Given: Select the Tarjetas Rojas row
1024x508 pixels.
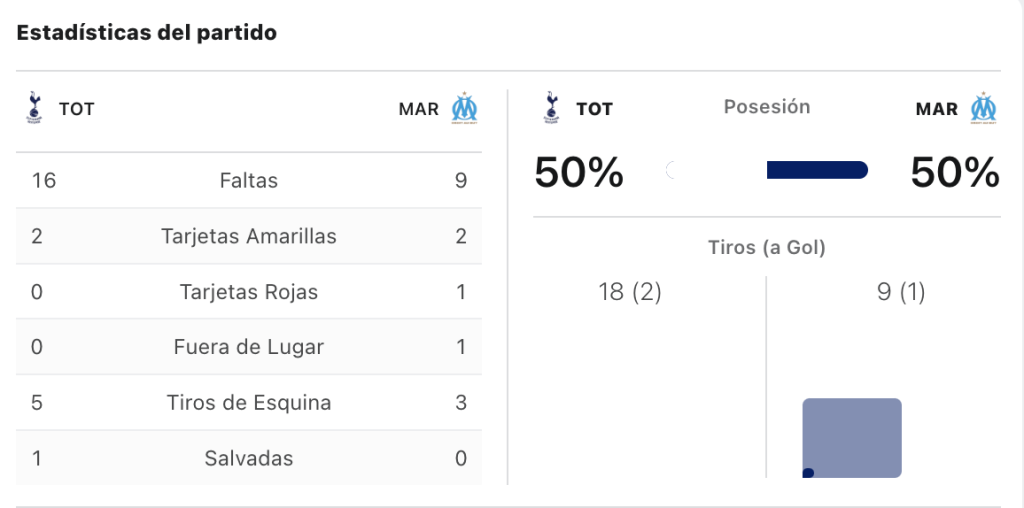Looking at the screenshot, I should (x=249, y=291).
